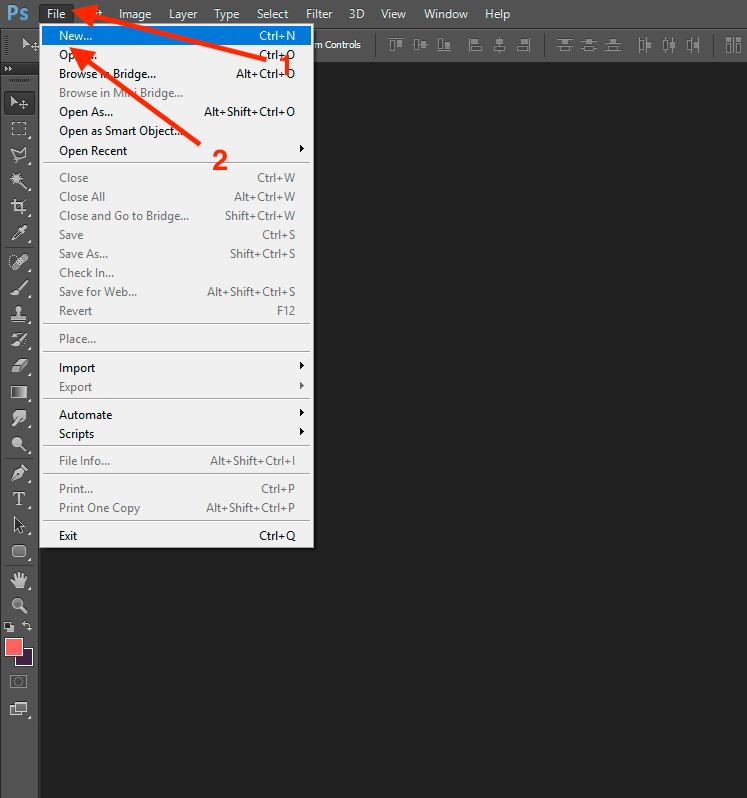Viewport: 747px width, 798px height.
Task: Choose Open As... menu entry
Action: (177, 112)
